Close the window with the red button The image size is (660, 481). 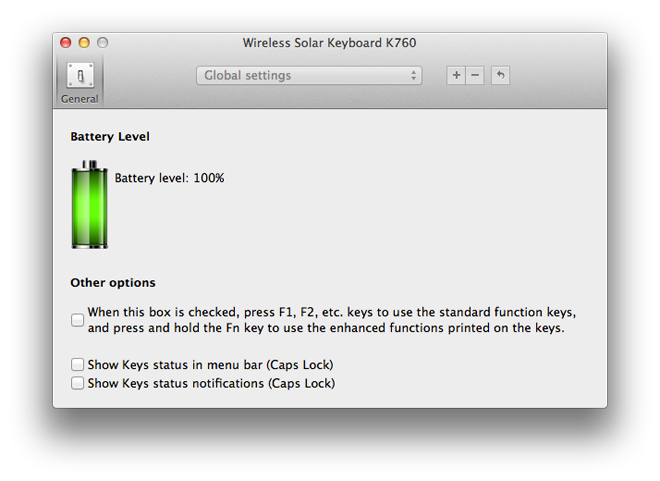pos(66,43)
